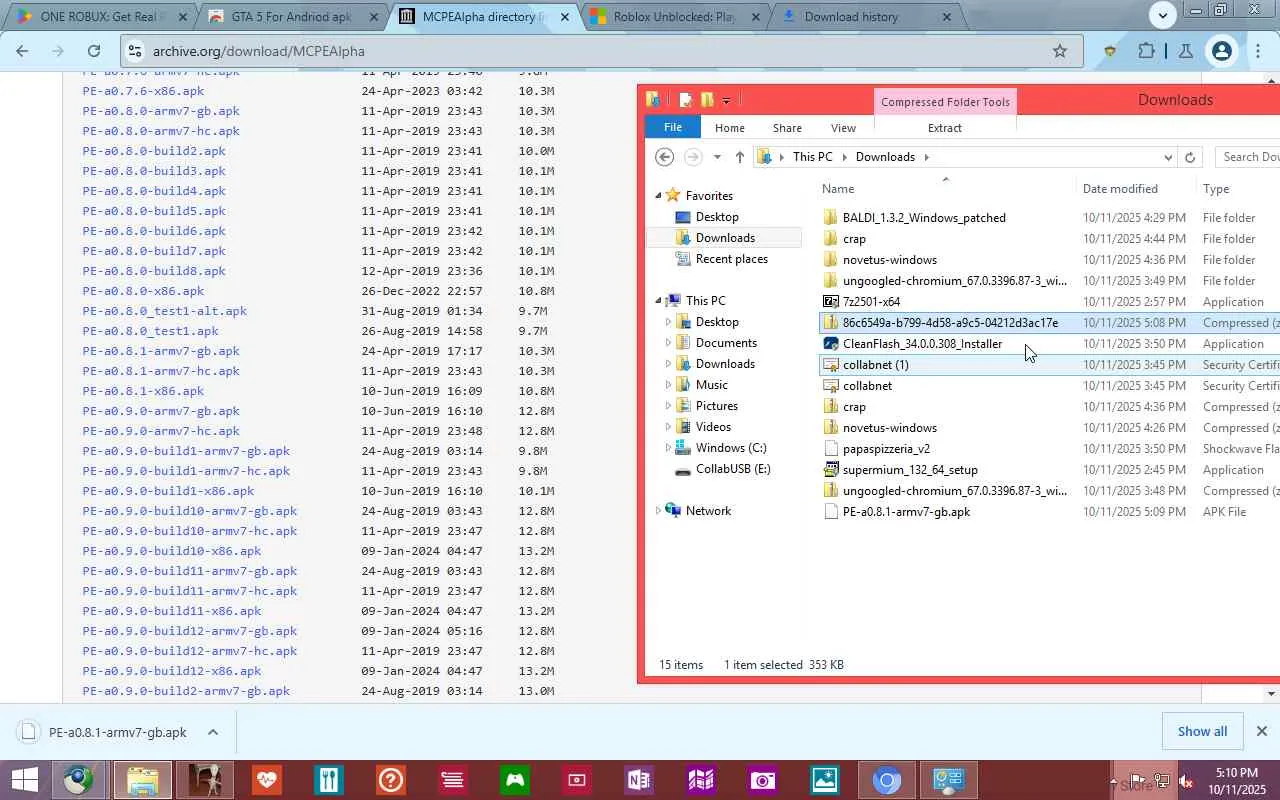This screenshot has height=800, width=1280.
Task: Close the downloads shelf in Chrome
Action: click(x=1262, y=731)
